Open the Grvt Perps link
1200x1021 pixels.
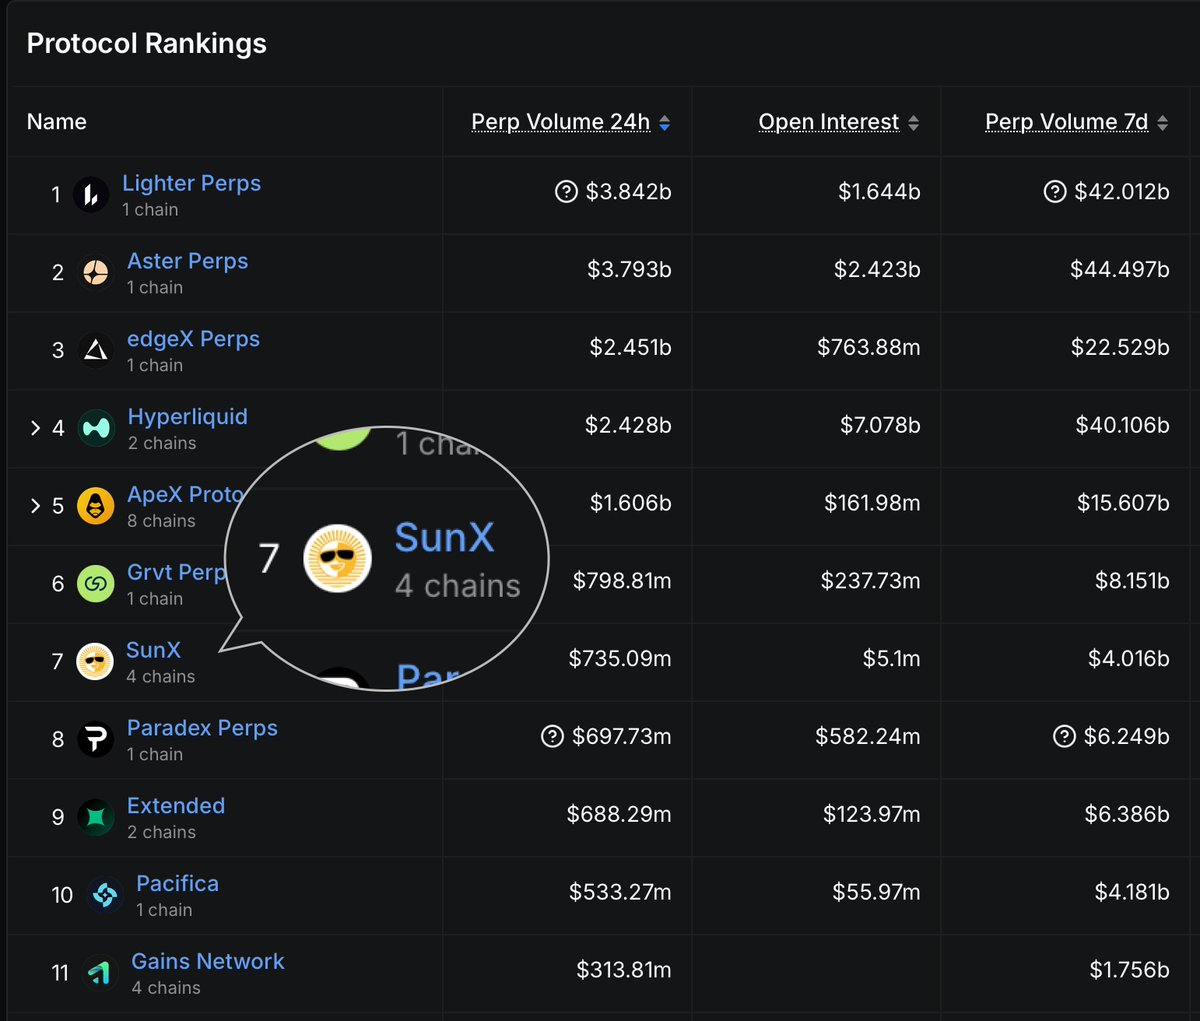coord(177,572)
